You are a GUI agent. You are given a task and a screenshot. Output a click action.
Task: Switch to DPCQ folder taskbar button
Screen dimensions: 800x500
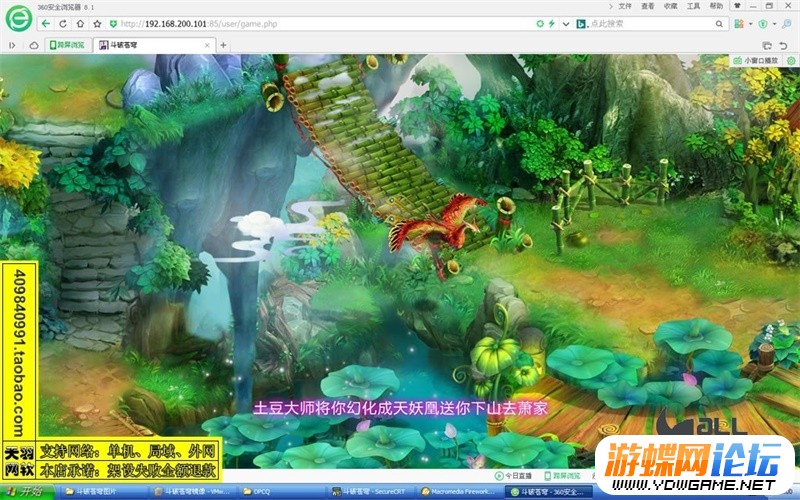(282, 492)
